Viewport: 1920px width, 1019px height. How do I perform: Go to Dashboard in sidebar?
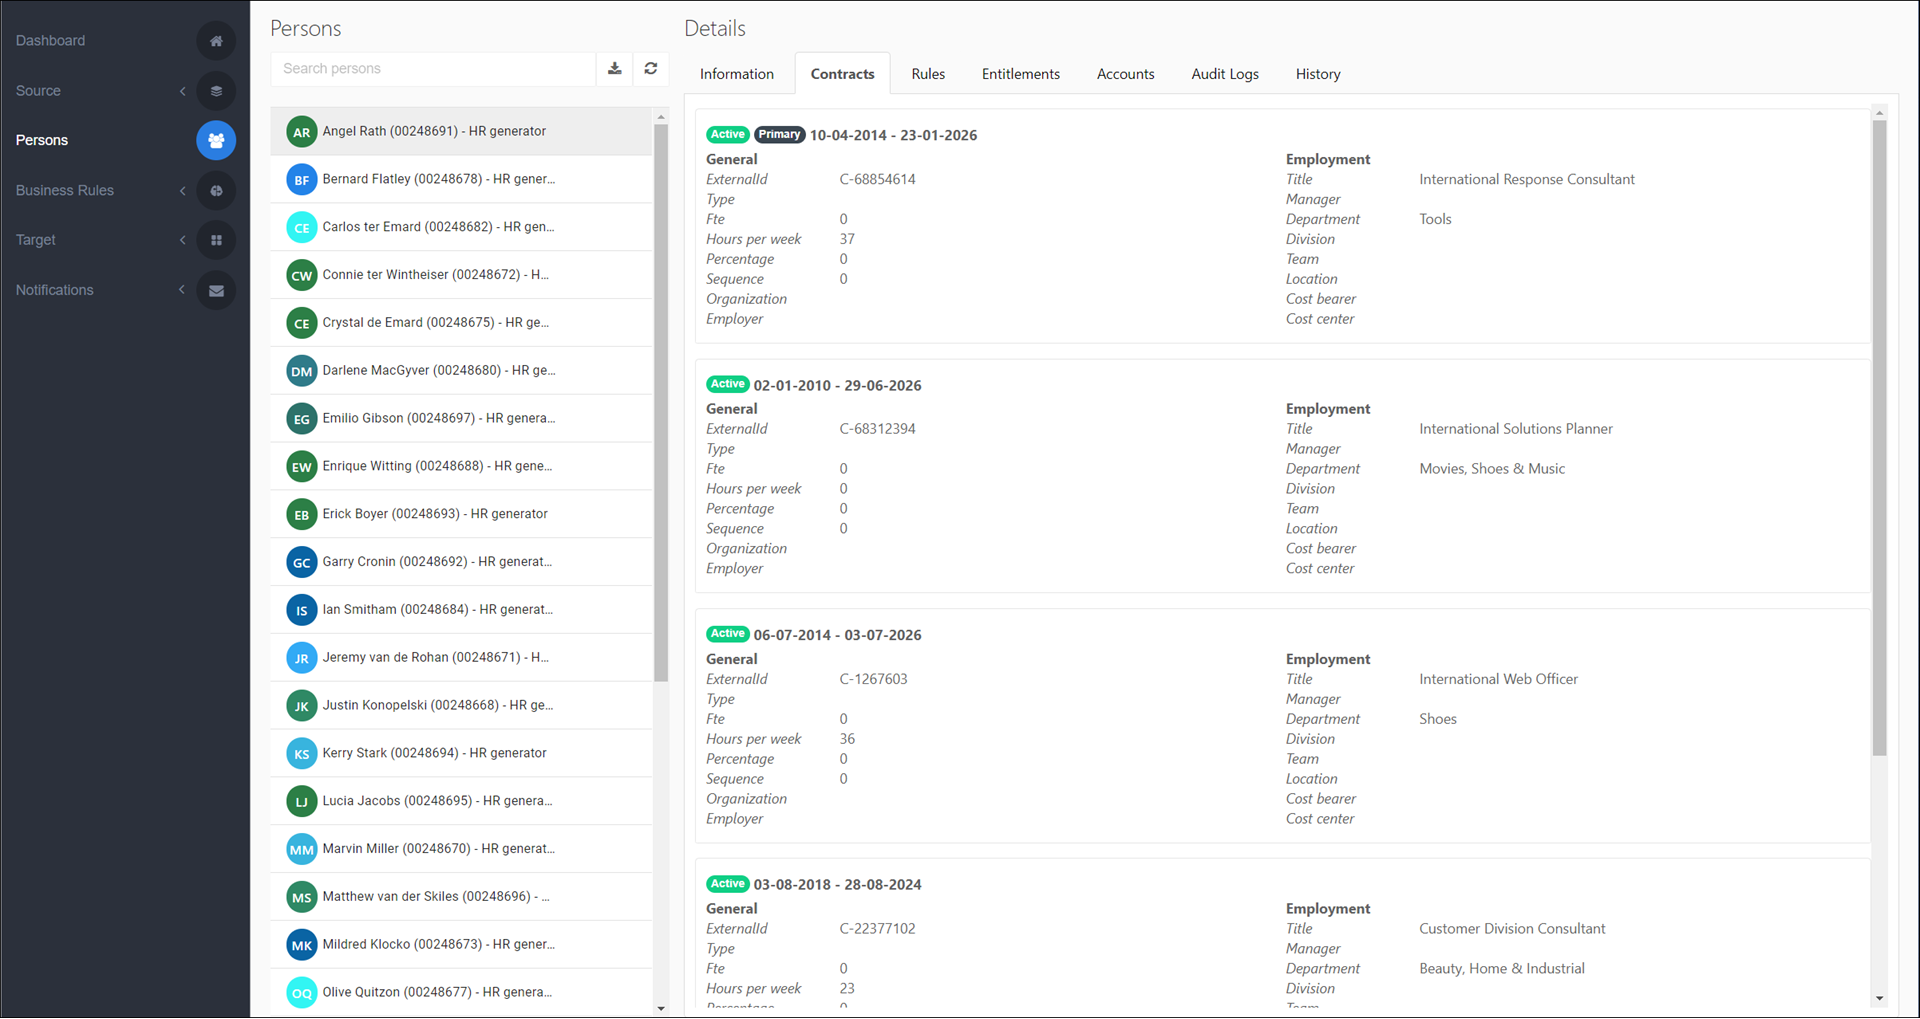click(x=50, y=41)
